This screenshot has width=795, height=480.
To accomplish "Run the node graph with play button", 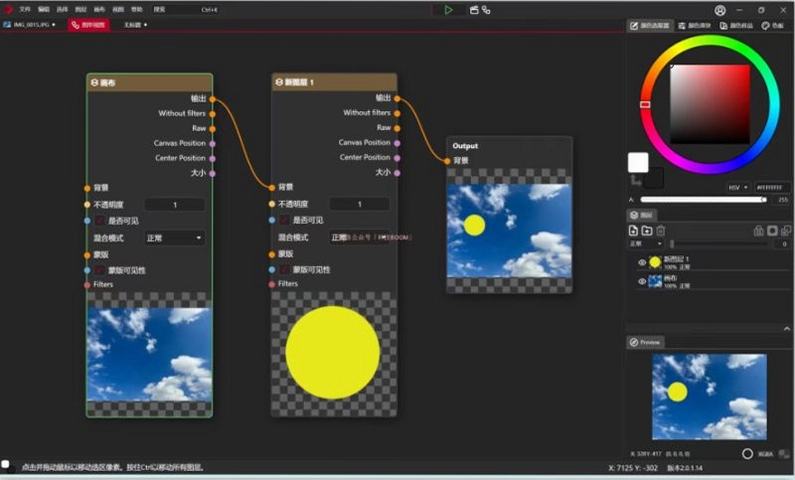I will (x=448, y=10).
